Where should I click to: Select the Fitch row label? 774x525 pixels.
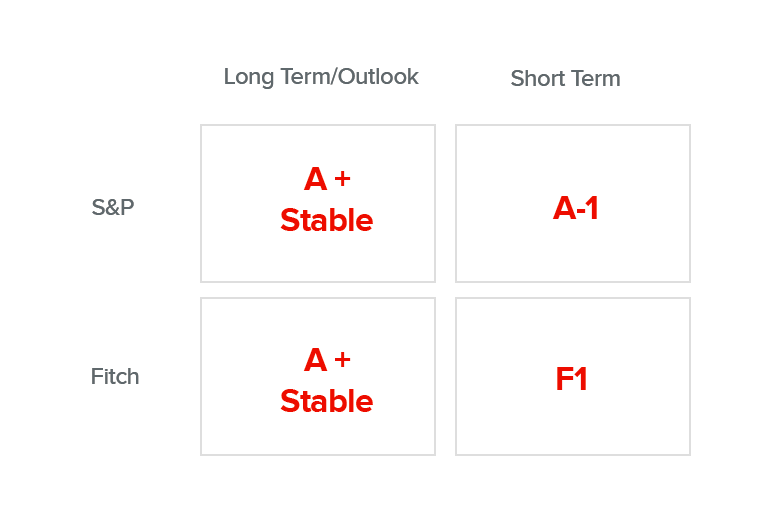(x=115, y=376)
